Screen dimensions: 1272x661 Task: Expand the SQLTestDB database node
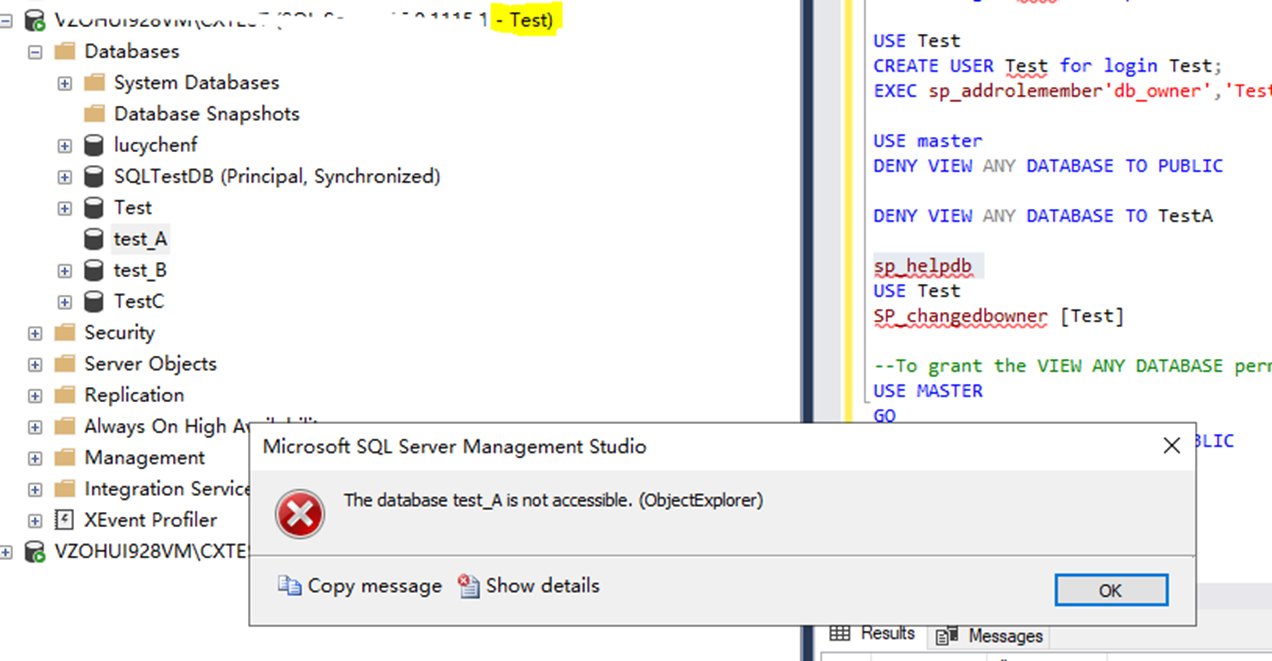(x=65, y=177)
